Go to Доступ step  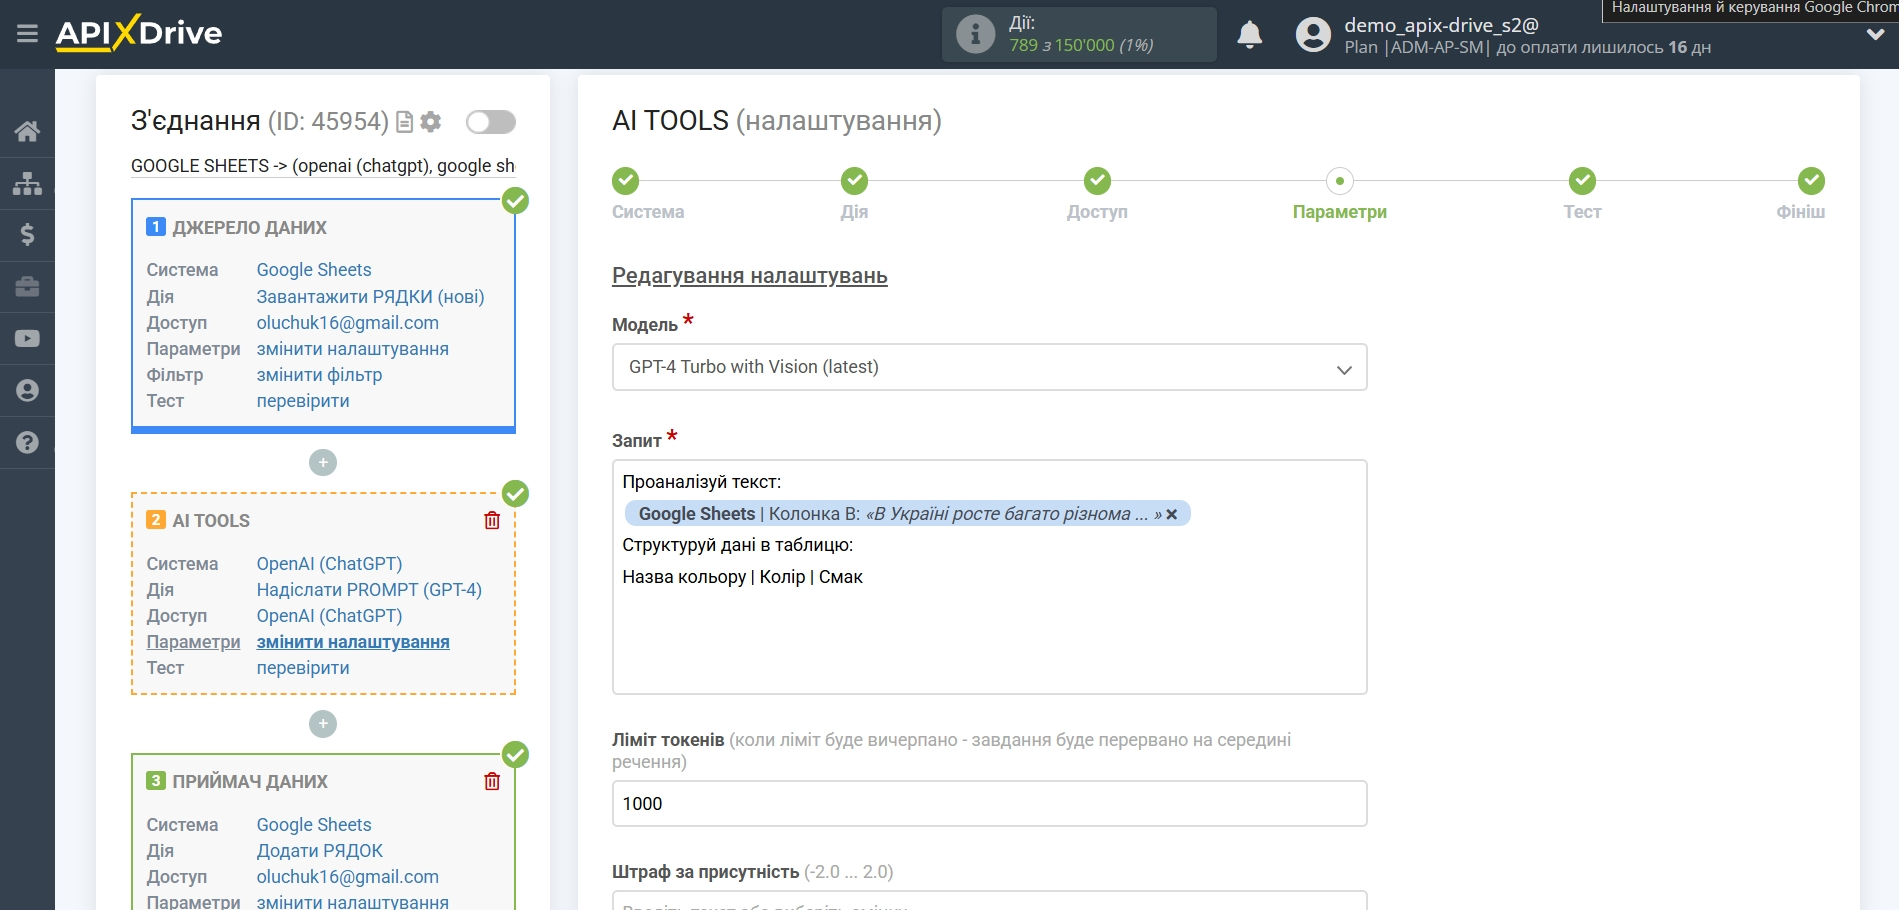[x=1097, y=181]
